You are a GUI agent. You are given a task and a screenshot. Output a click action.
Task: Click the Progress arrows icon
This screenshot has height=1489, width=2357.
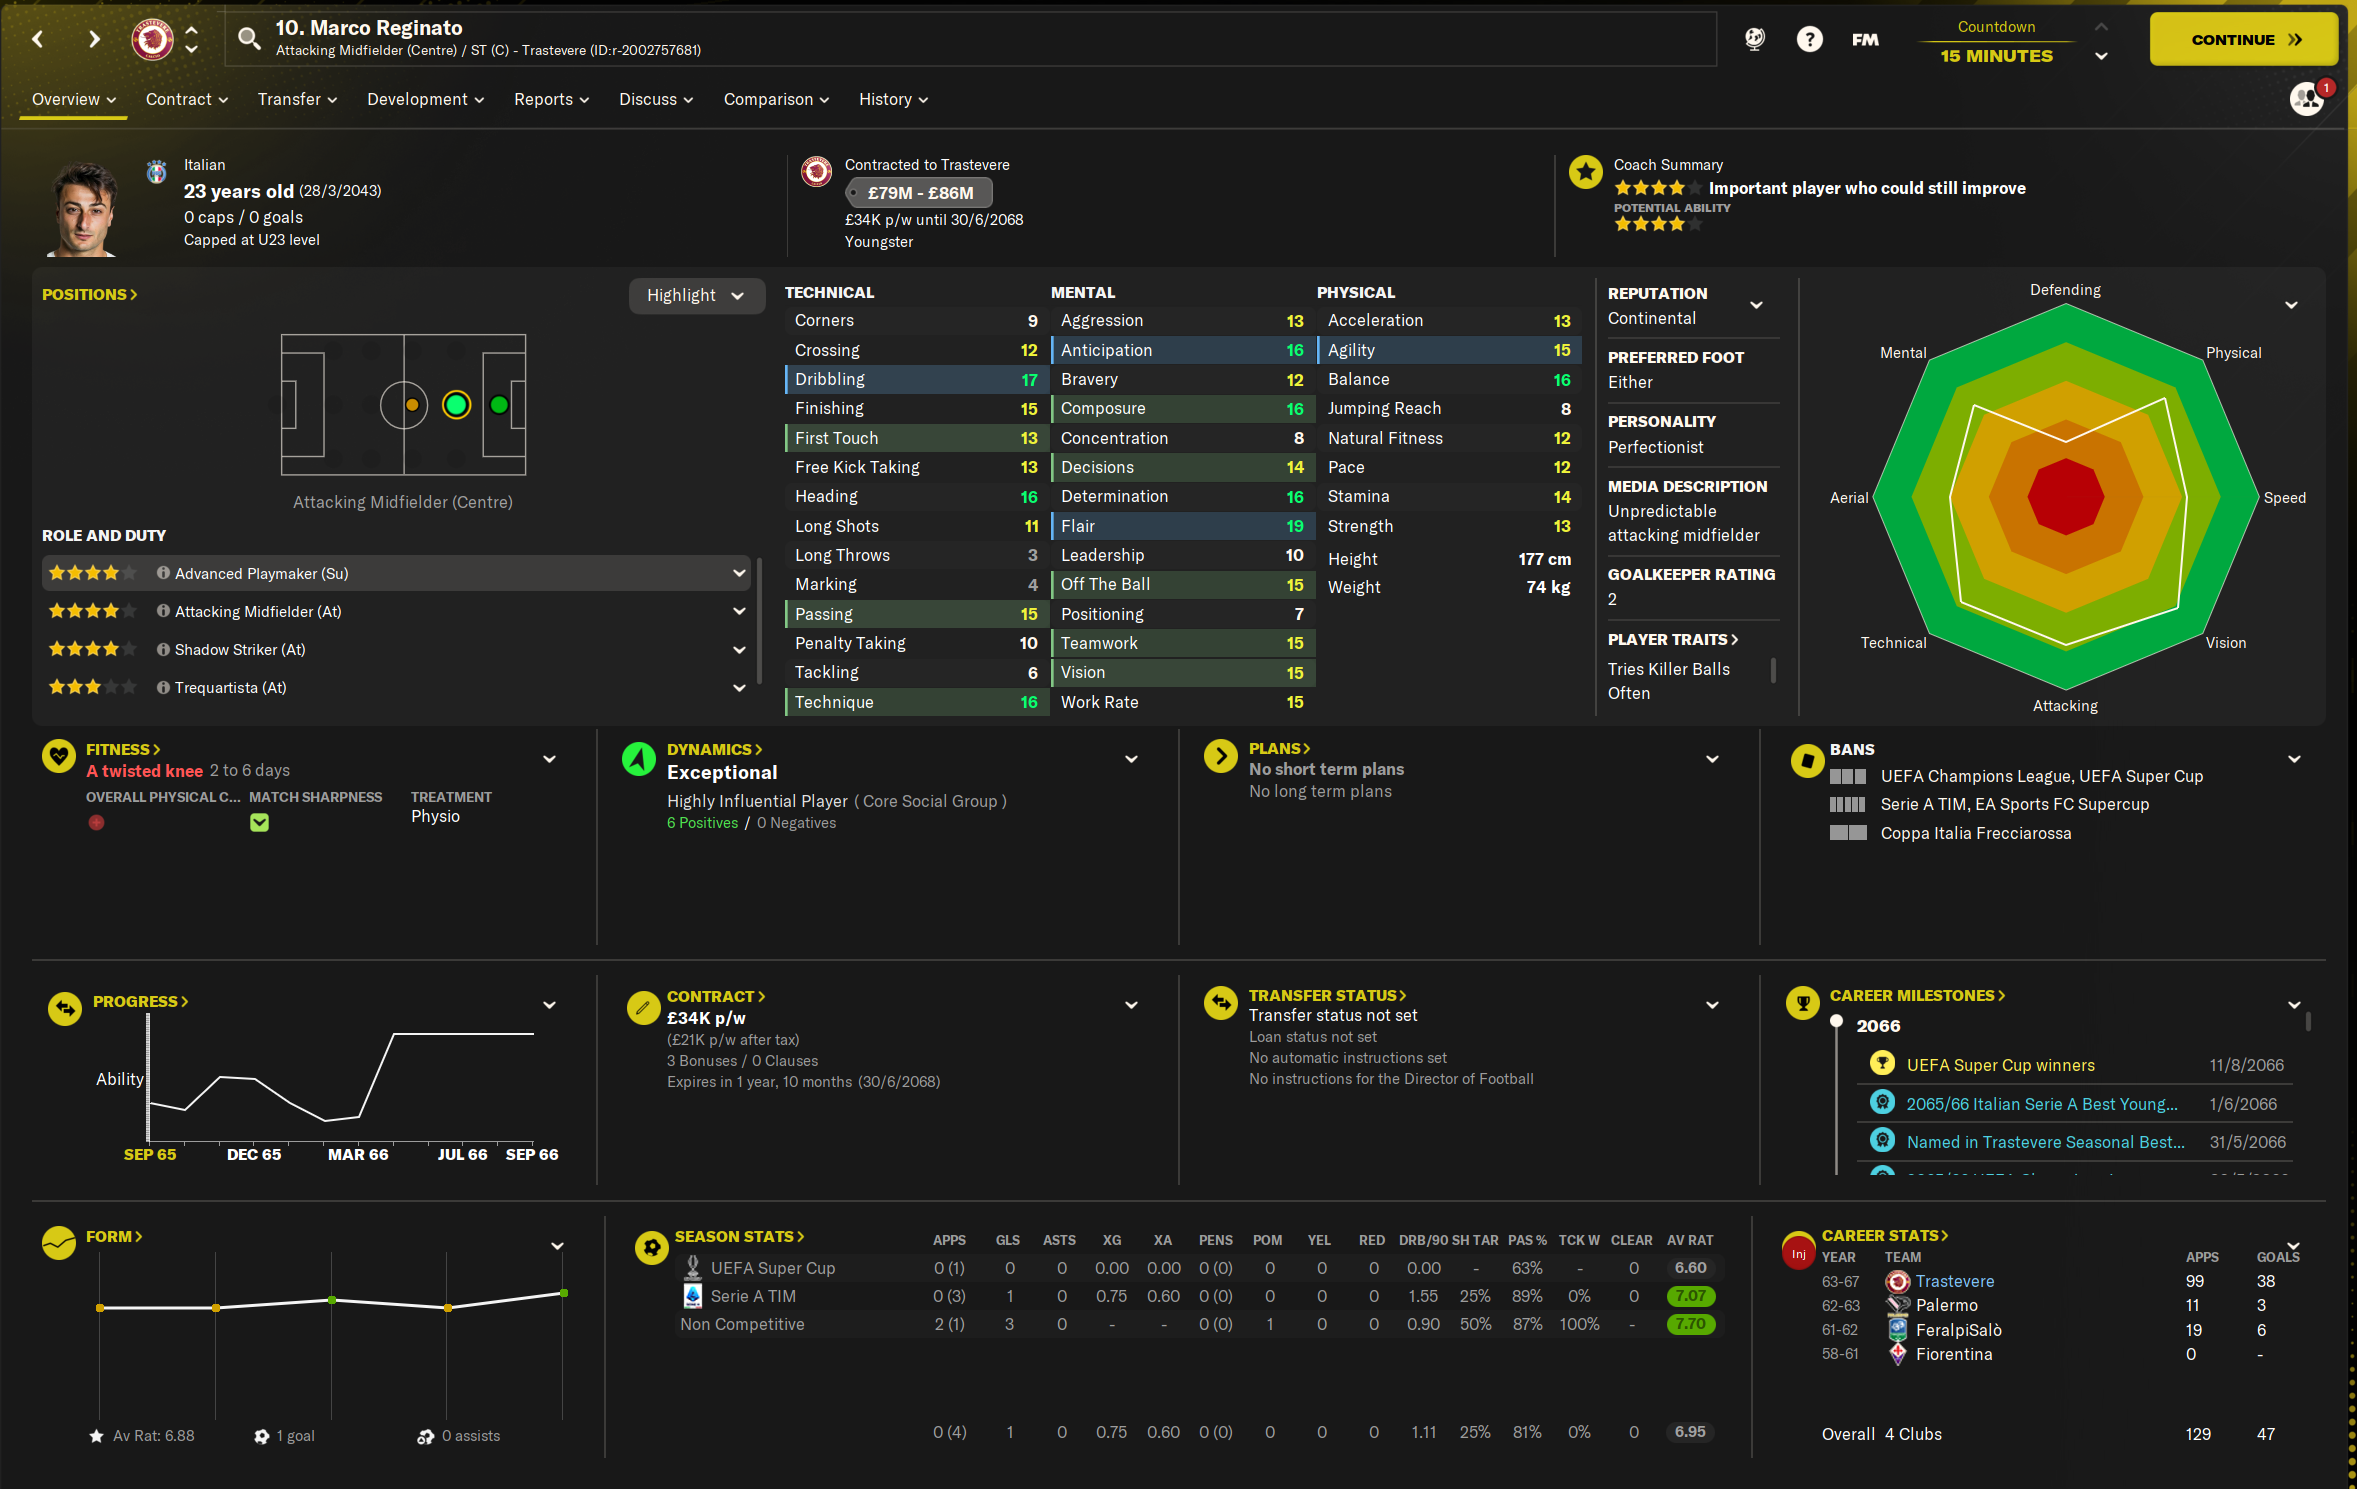click(65, 1008)
